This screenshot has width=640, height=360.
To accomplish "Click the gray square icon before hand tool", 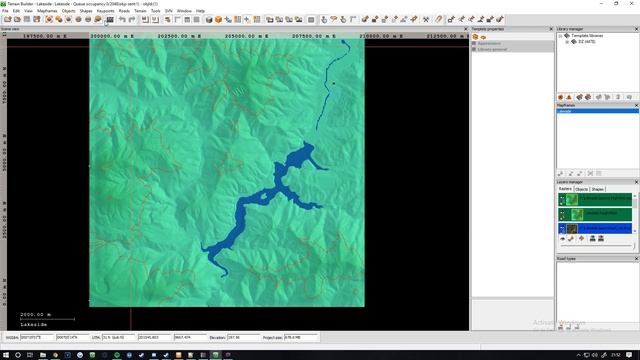I will point(311,19).
